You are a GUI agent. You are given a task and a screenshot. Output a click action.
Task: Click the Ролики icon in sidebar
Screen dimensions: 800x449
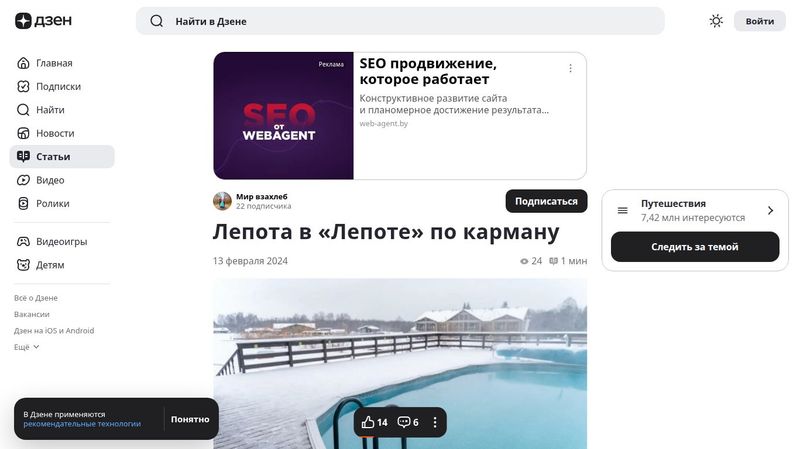tap(23, 204)
